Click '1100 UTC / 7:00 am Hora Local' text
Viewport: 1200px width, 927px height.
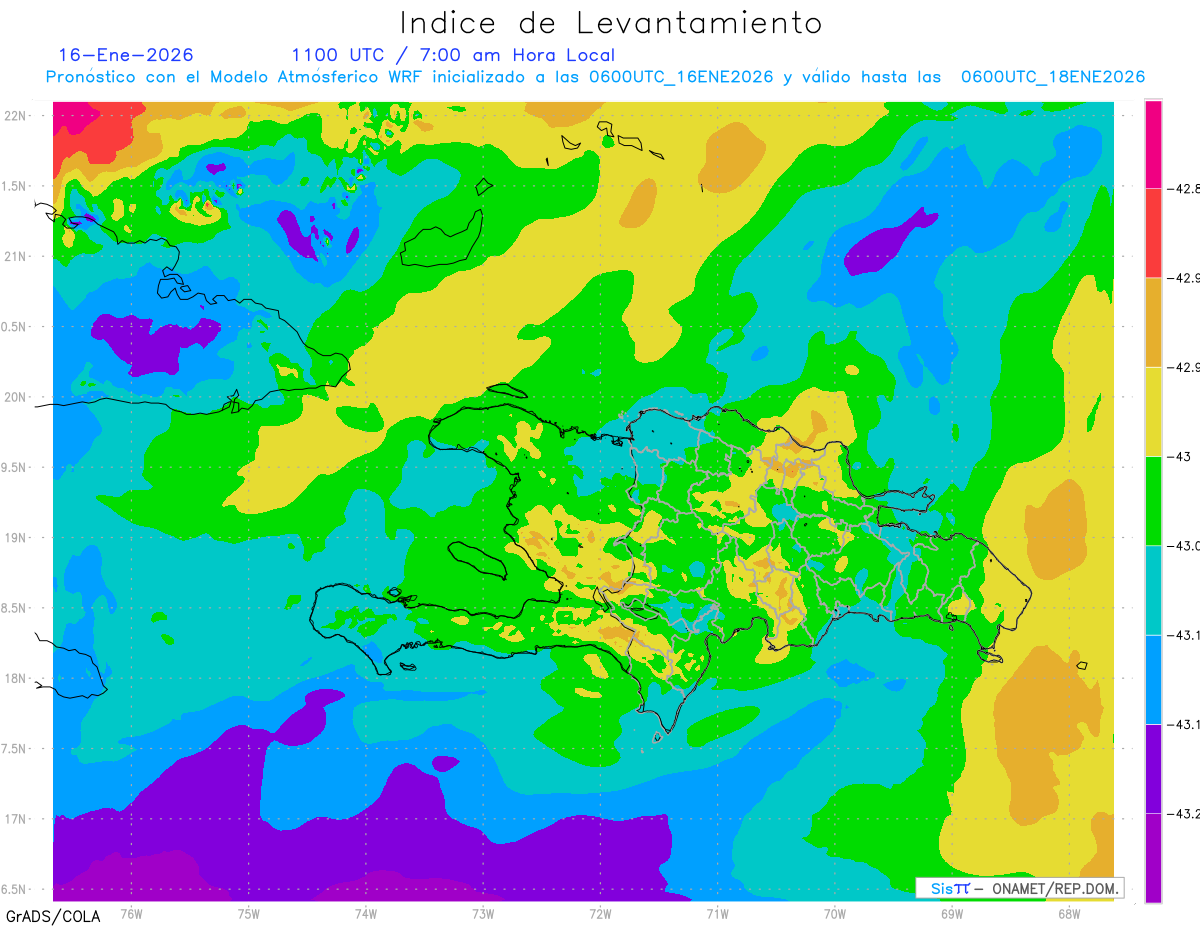pyautogui.click(x=453, y=55)
